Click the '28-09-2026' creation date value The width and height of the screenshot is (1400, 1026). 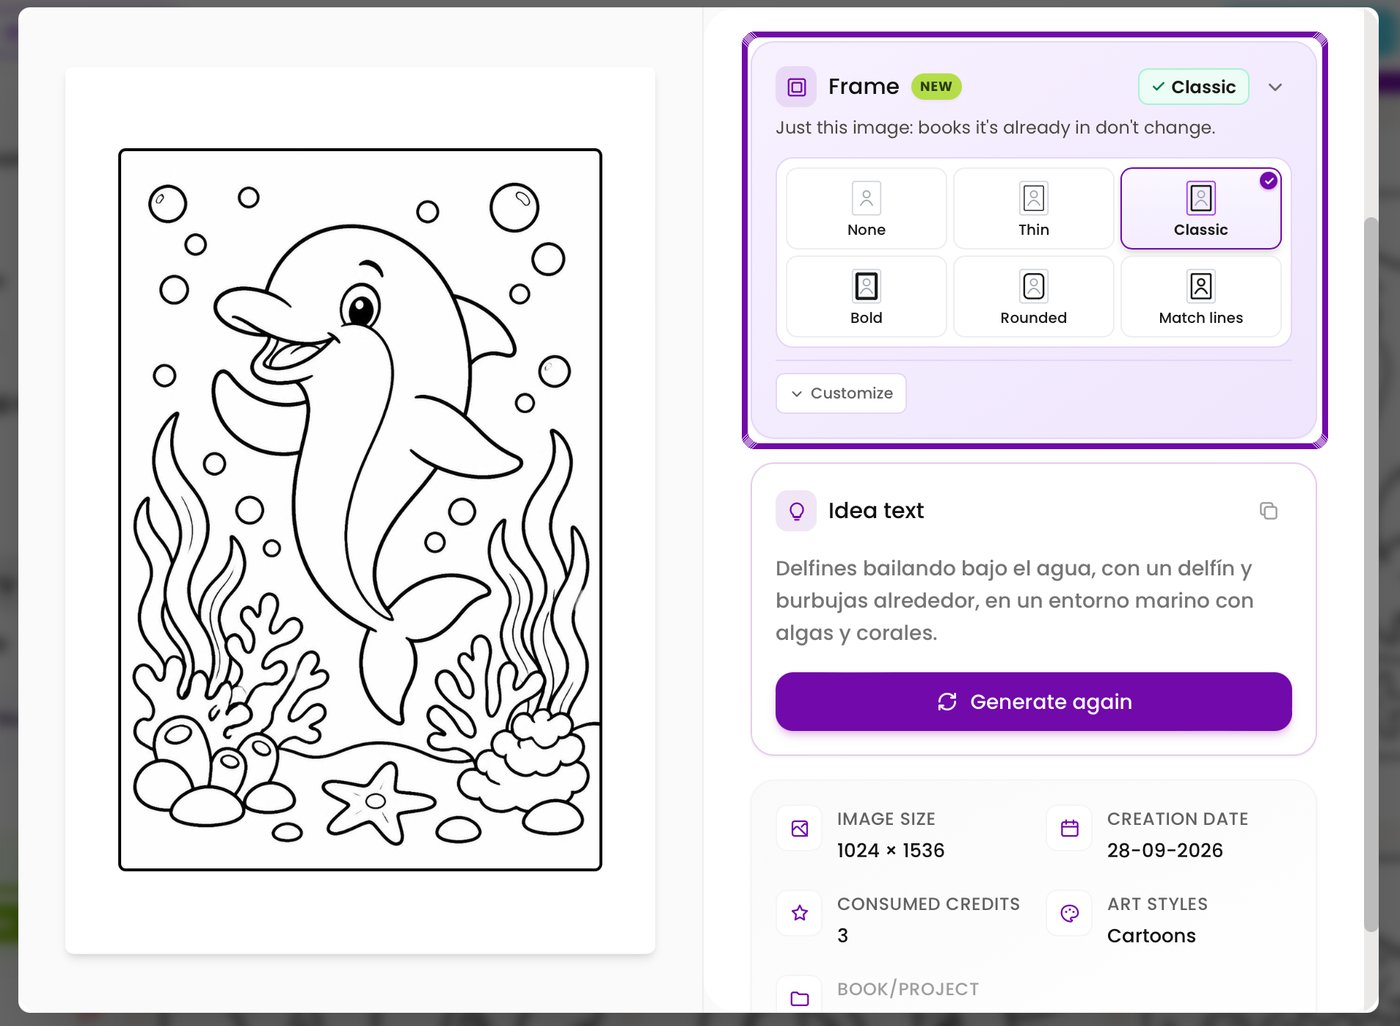(1165, 850)
